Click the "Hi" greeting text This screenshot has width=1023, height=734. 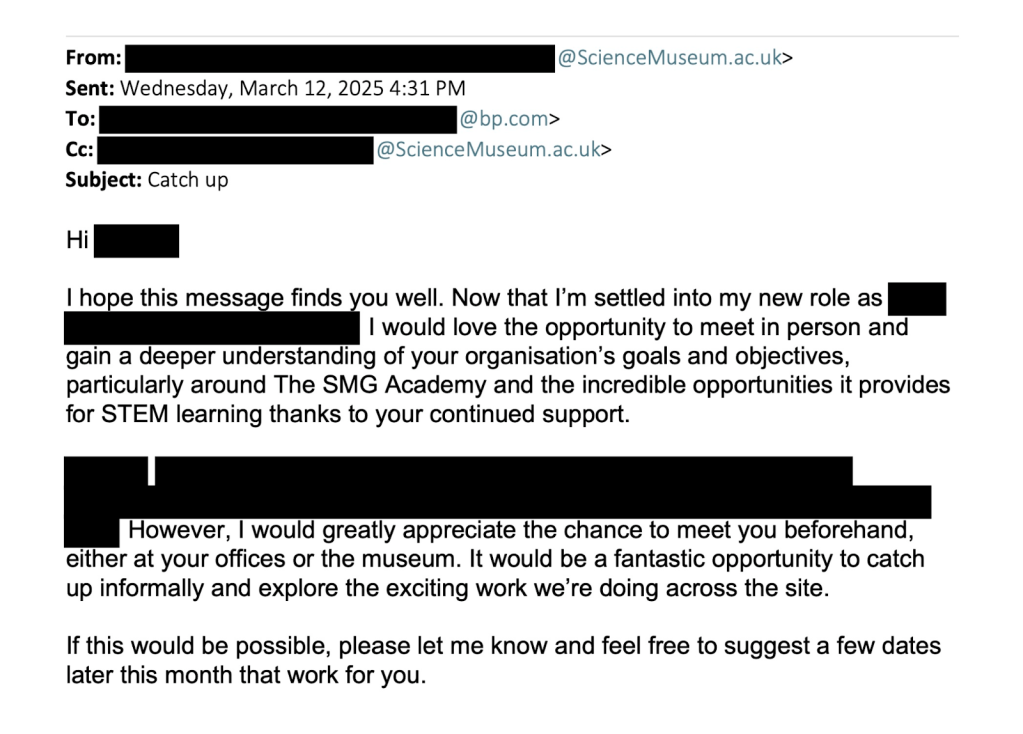[x=77, y=241]
